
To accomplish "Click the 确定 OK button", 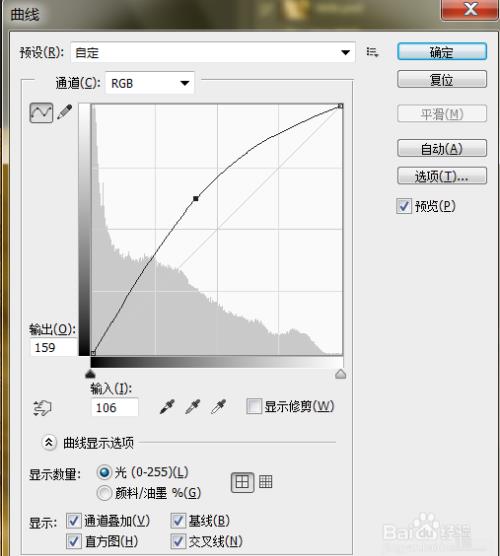I will coord(442,52).
